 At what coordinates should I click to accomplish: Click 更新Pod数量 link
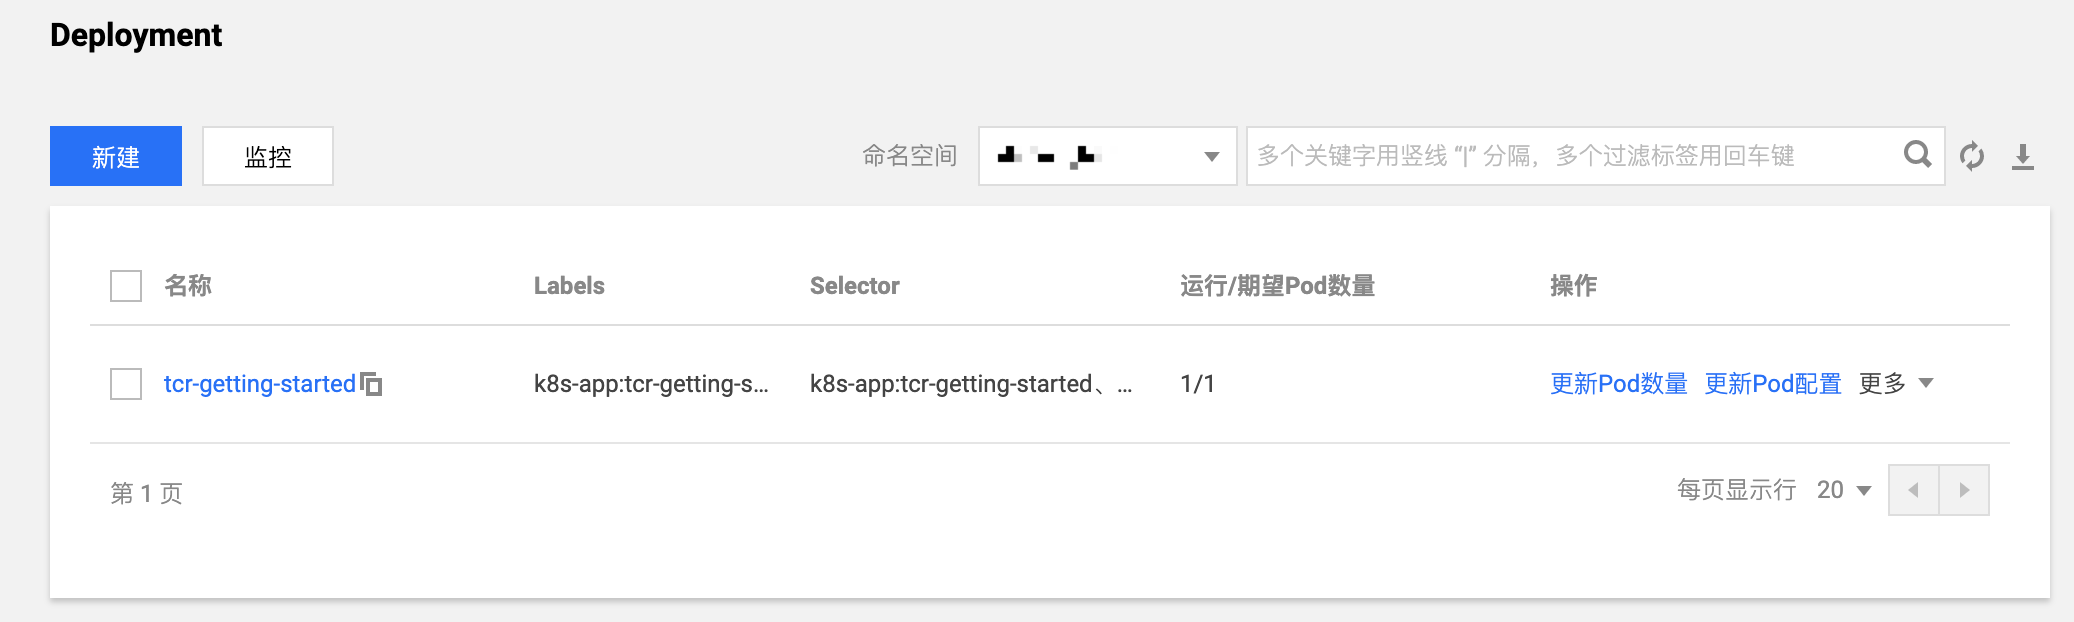click(1619, 384)
